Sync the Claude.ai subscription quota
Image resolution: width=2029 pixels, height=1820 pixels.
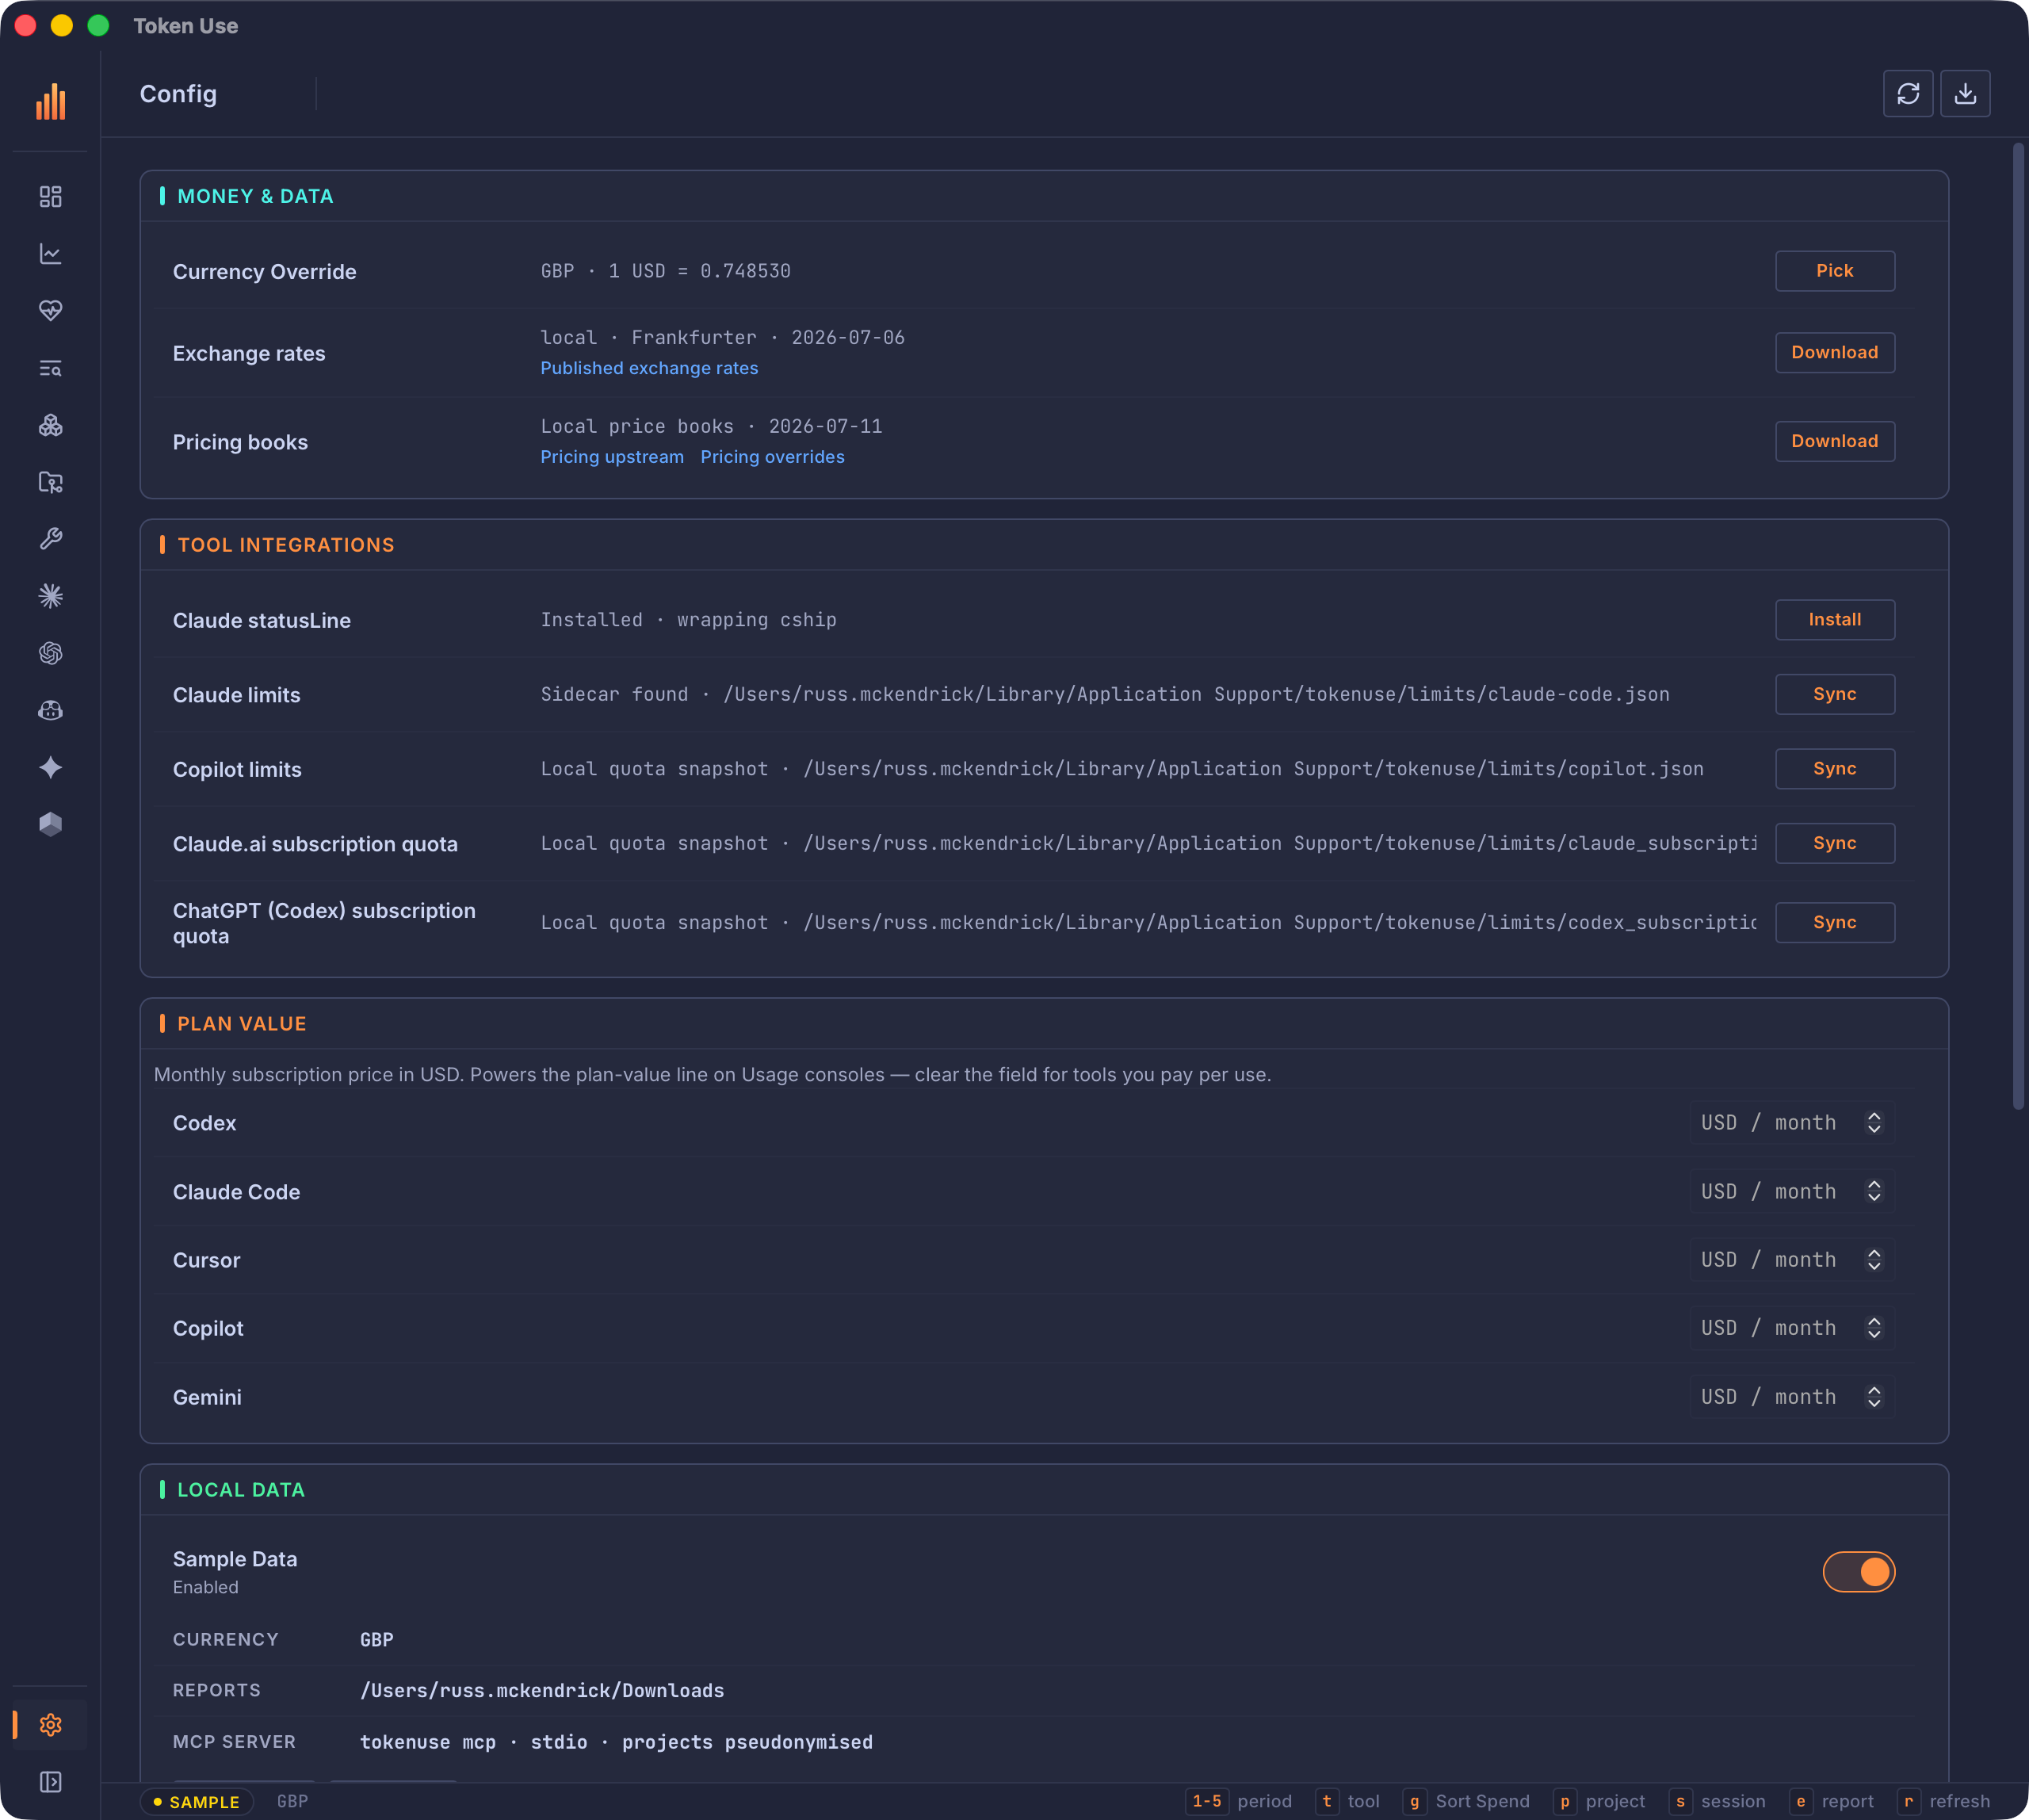click(x=1835, y=843)
